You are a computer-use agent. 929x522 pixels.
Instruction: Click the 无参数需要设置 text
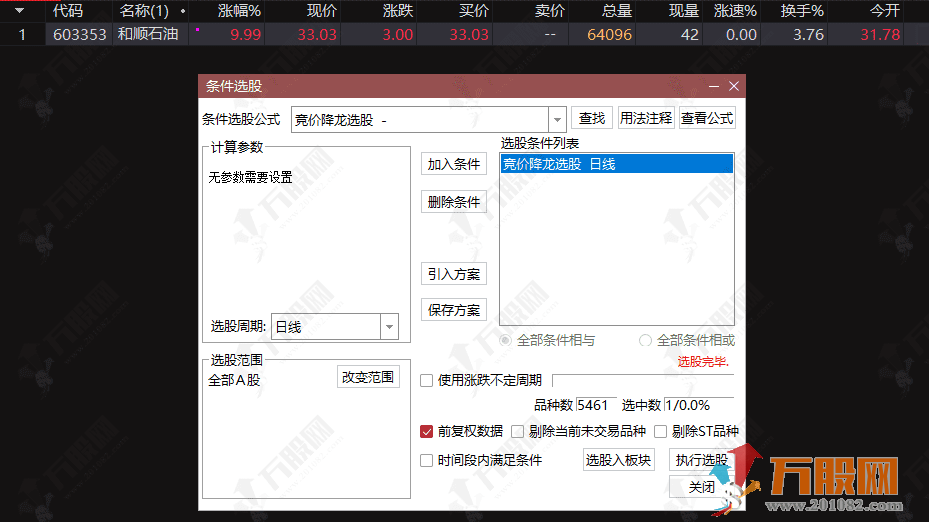(x=250, y=177)
